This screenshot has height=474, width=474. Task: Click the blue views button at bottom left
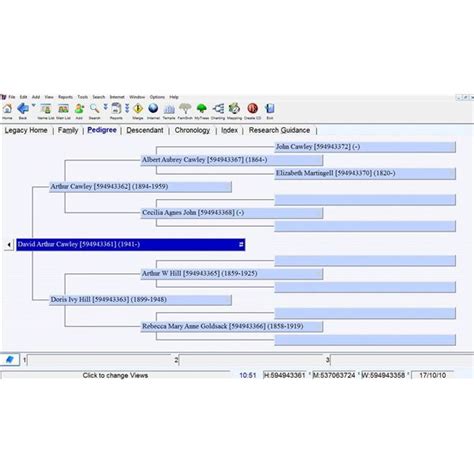tap(10, 360)
